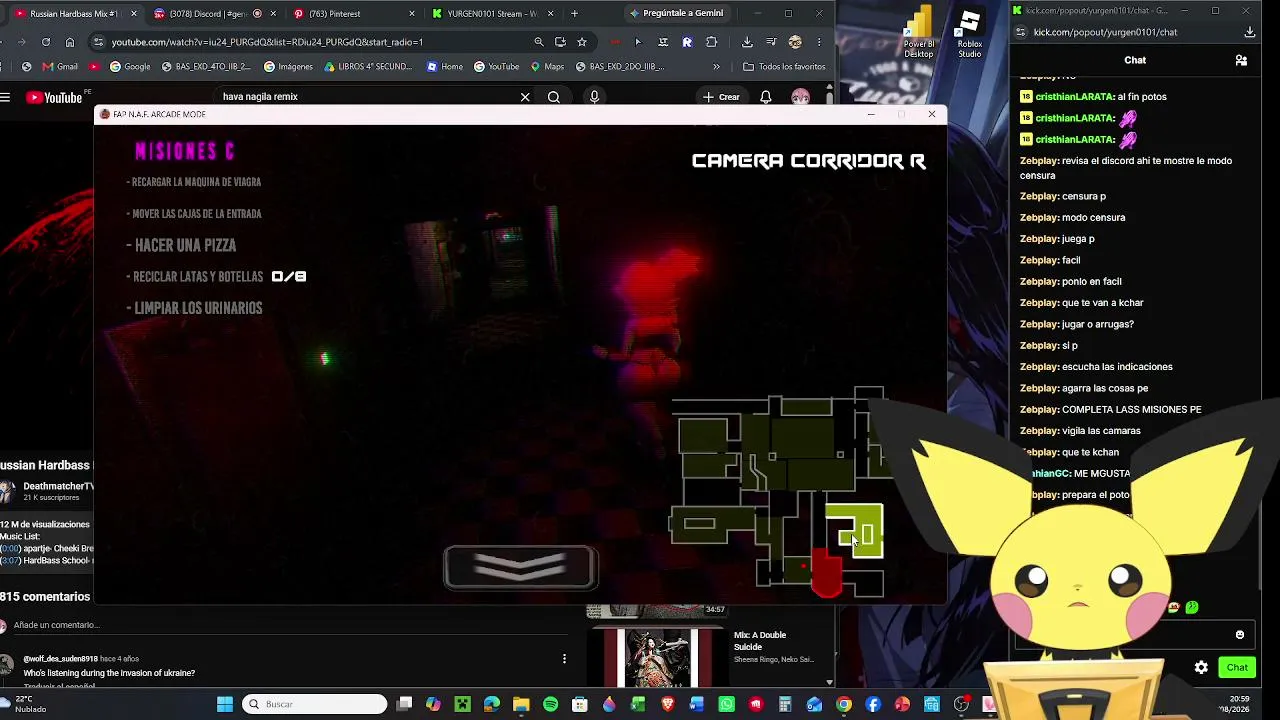Click RECICLAR LATAS Y BOTELLAS mission
The image size is (1280, 720).
pos(198,277)
